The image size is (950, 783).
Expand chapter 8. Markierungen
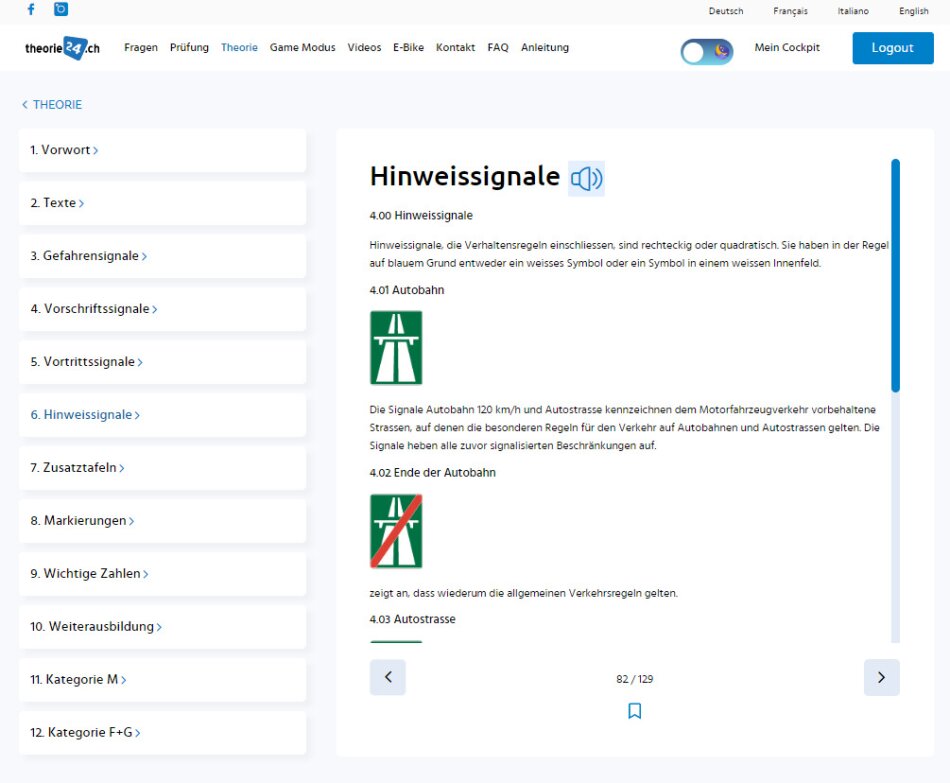click(162, 521)
